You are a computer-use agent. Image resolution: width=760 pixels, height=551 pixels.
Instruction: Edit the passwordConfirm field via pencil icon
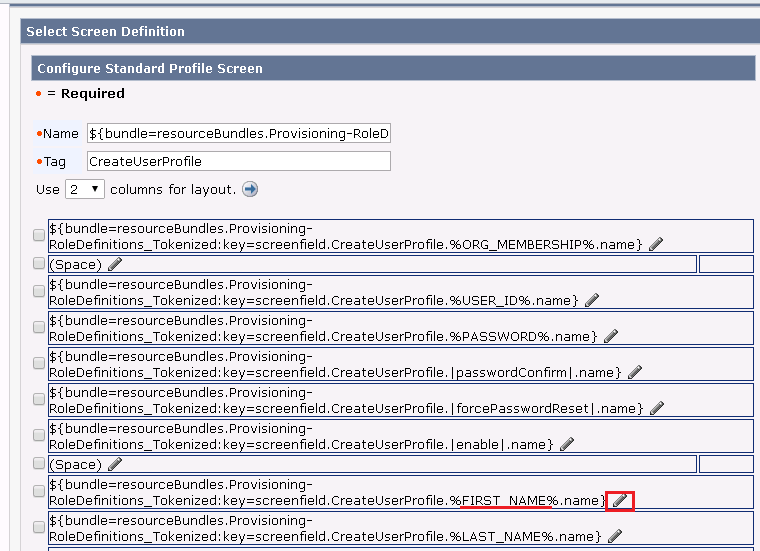[634, 372]
